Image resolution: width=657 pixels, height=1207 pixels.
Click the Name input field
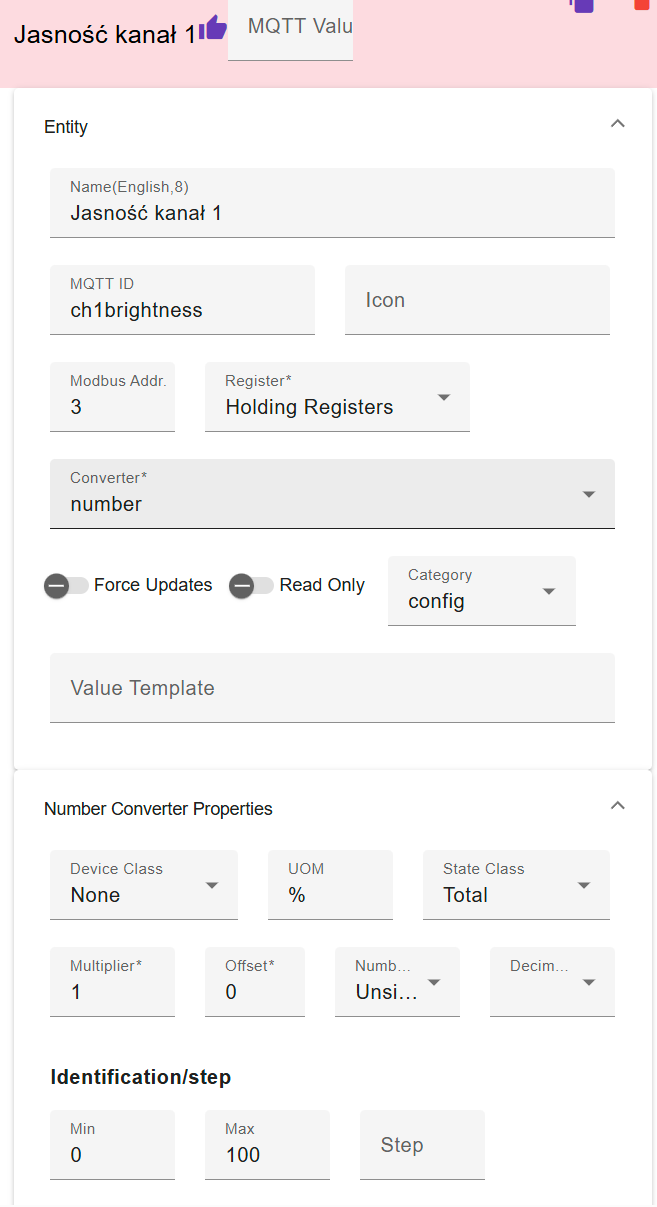(x=332, y=203)
